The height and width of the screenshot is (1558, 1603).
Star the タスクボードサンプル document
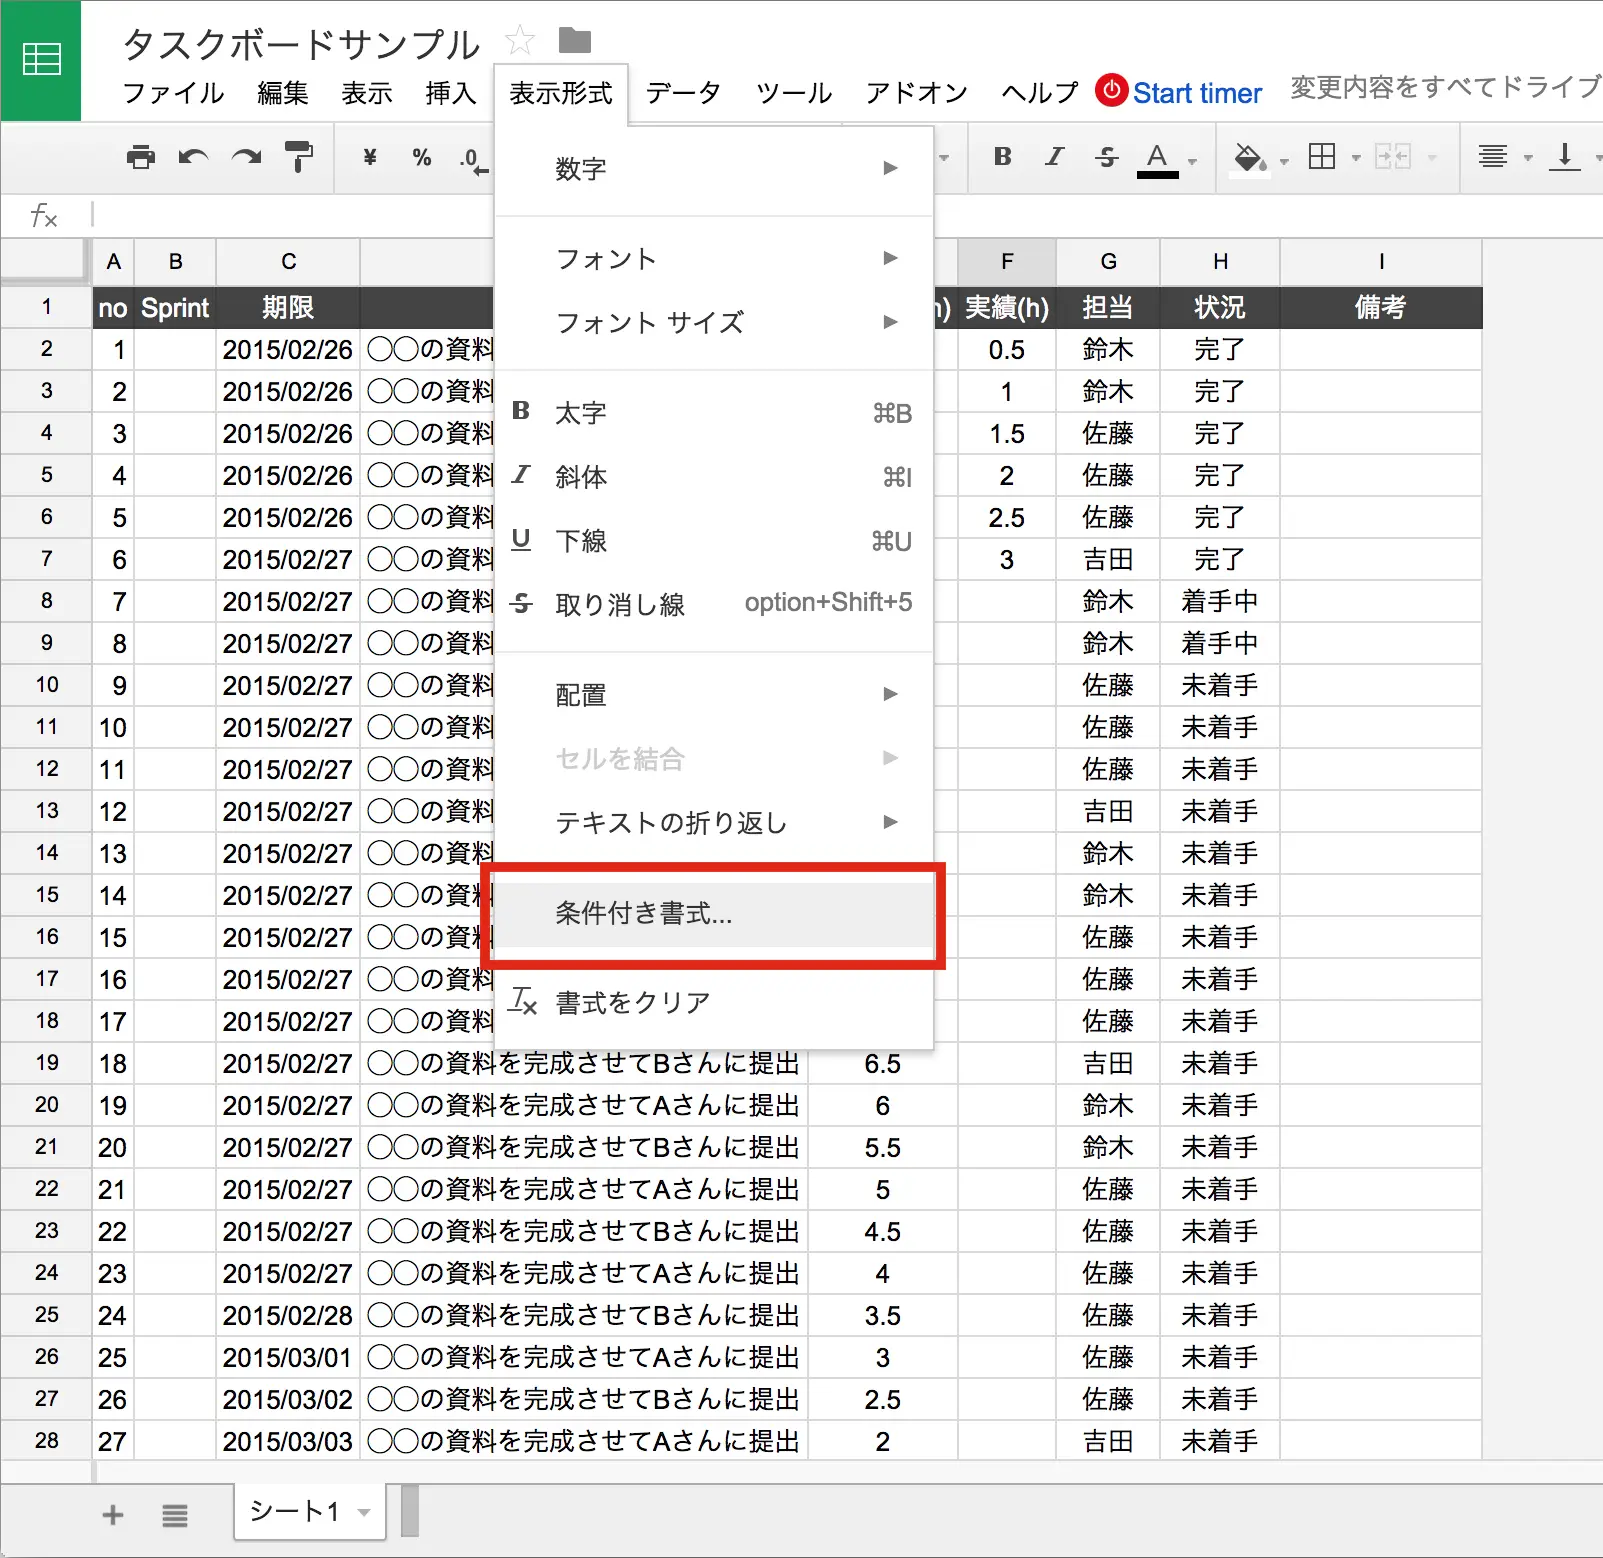coord(519,41)
